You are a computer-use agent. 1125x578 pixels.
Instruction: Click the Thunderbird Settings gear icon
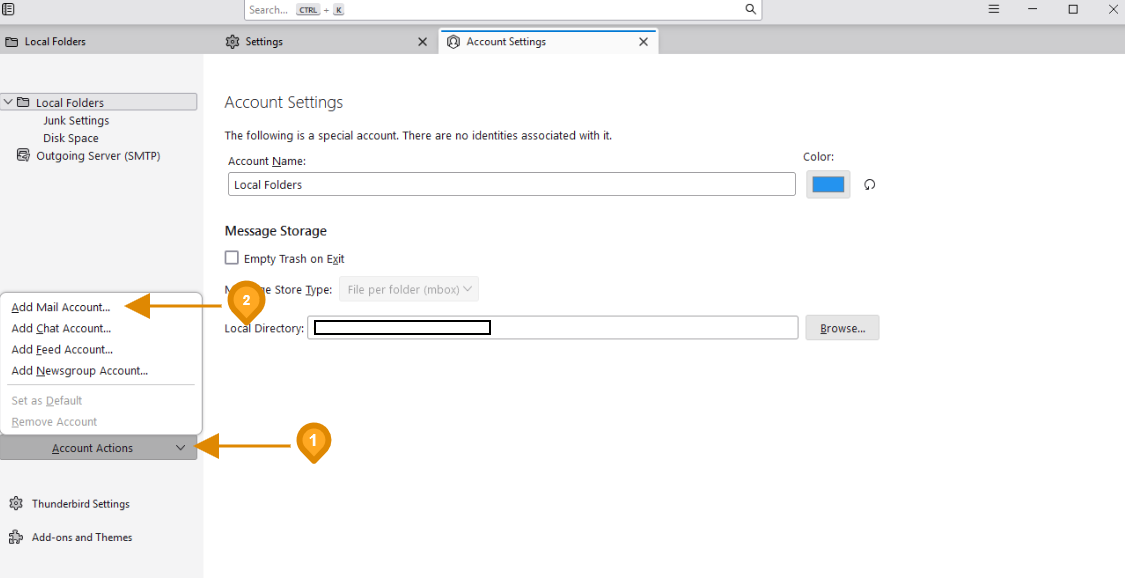pyautogui.click(x=16, y=503)
